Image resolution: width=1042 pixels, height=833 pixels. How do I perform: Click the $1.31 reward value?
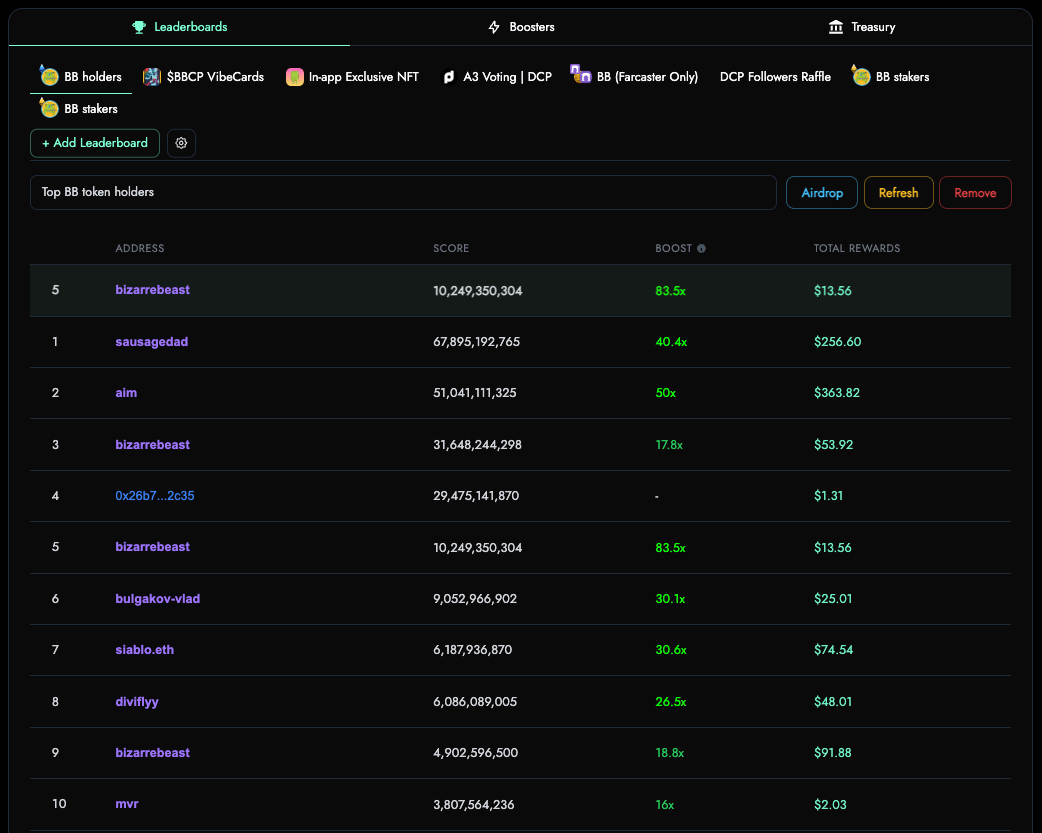click(829, 496)
